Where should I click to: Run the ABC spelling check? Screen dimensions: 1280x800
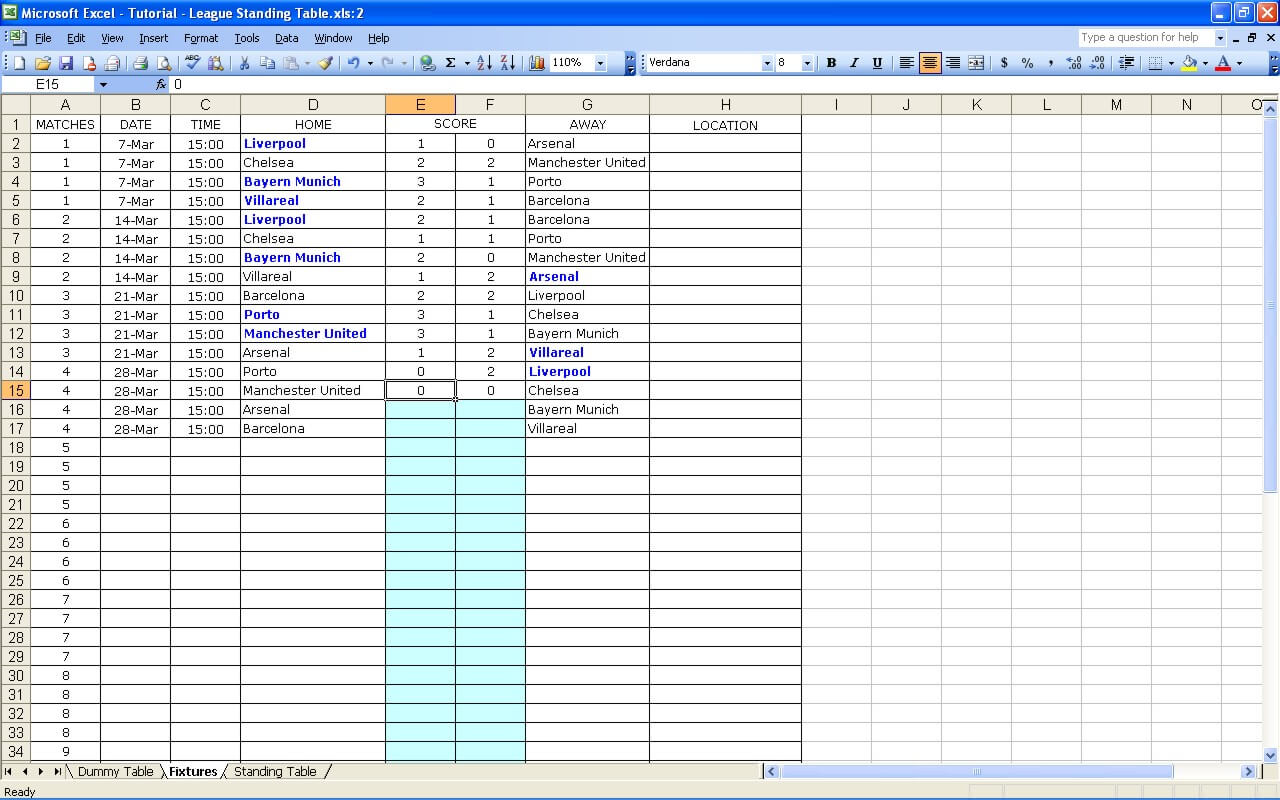pos(193,63)
